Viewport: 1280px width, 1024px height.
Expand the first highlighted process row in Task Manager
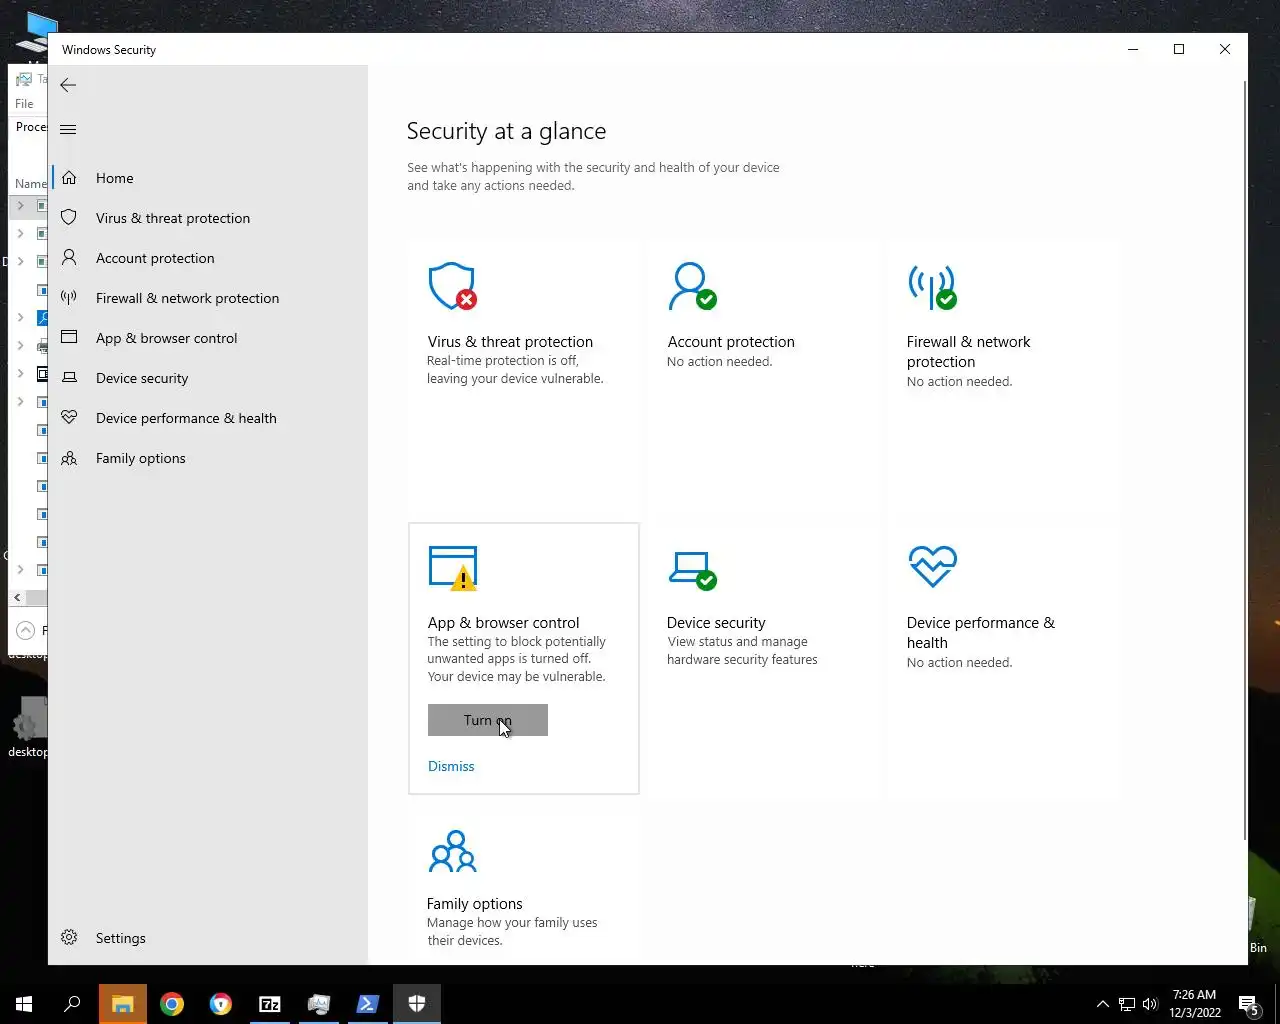point(20,205)
